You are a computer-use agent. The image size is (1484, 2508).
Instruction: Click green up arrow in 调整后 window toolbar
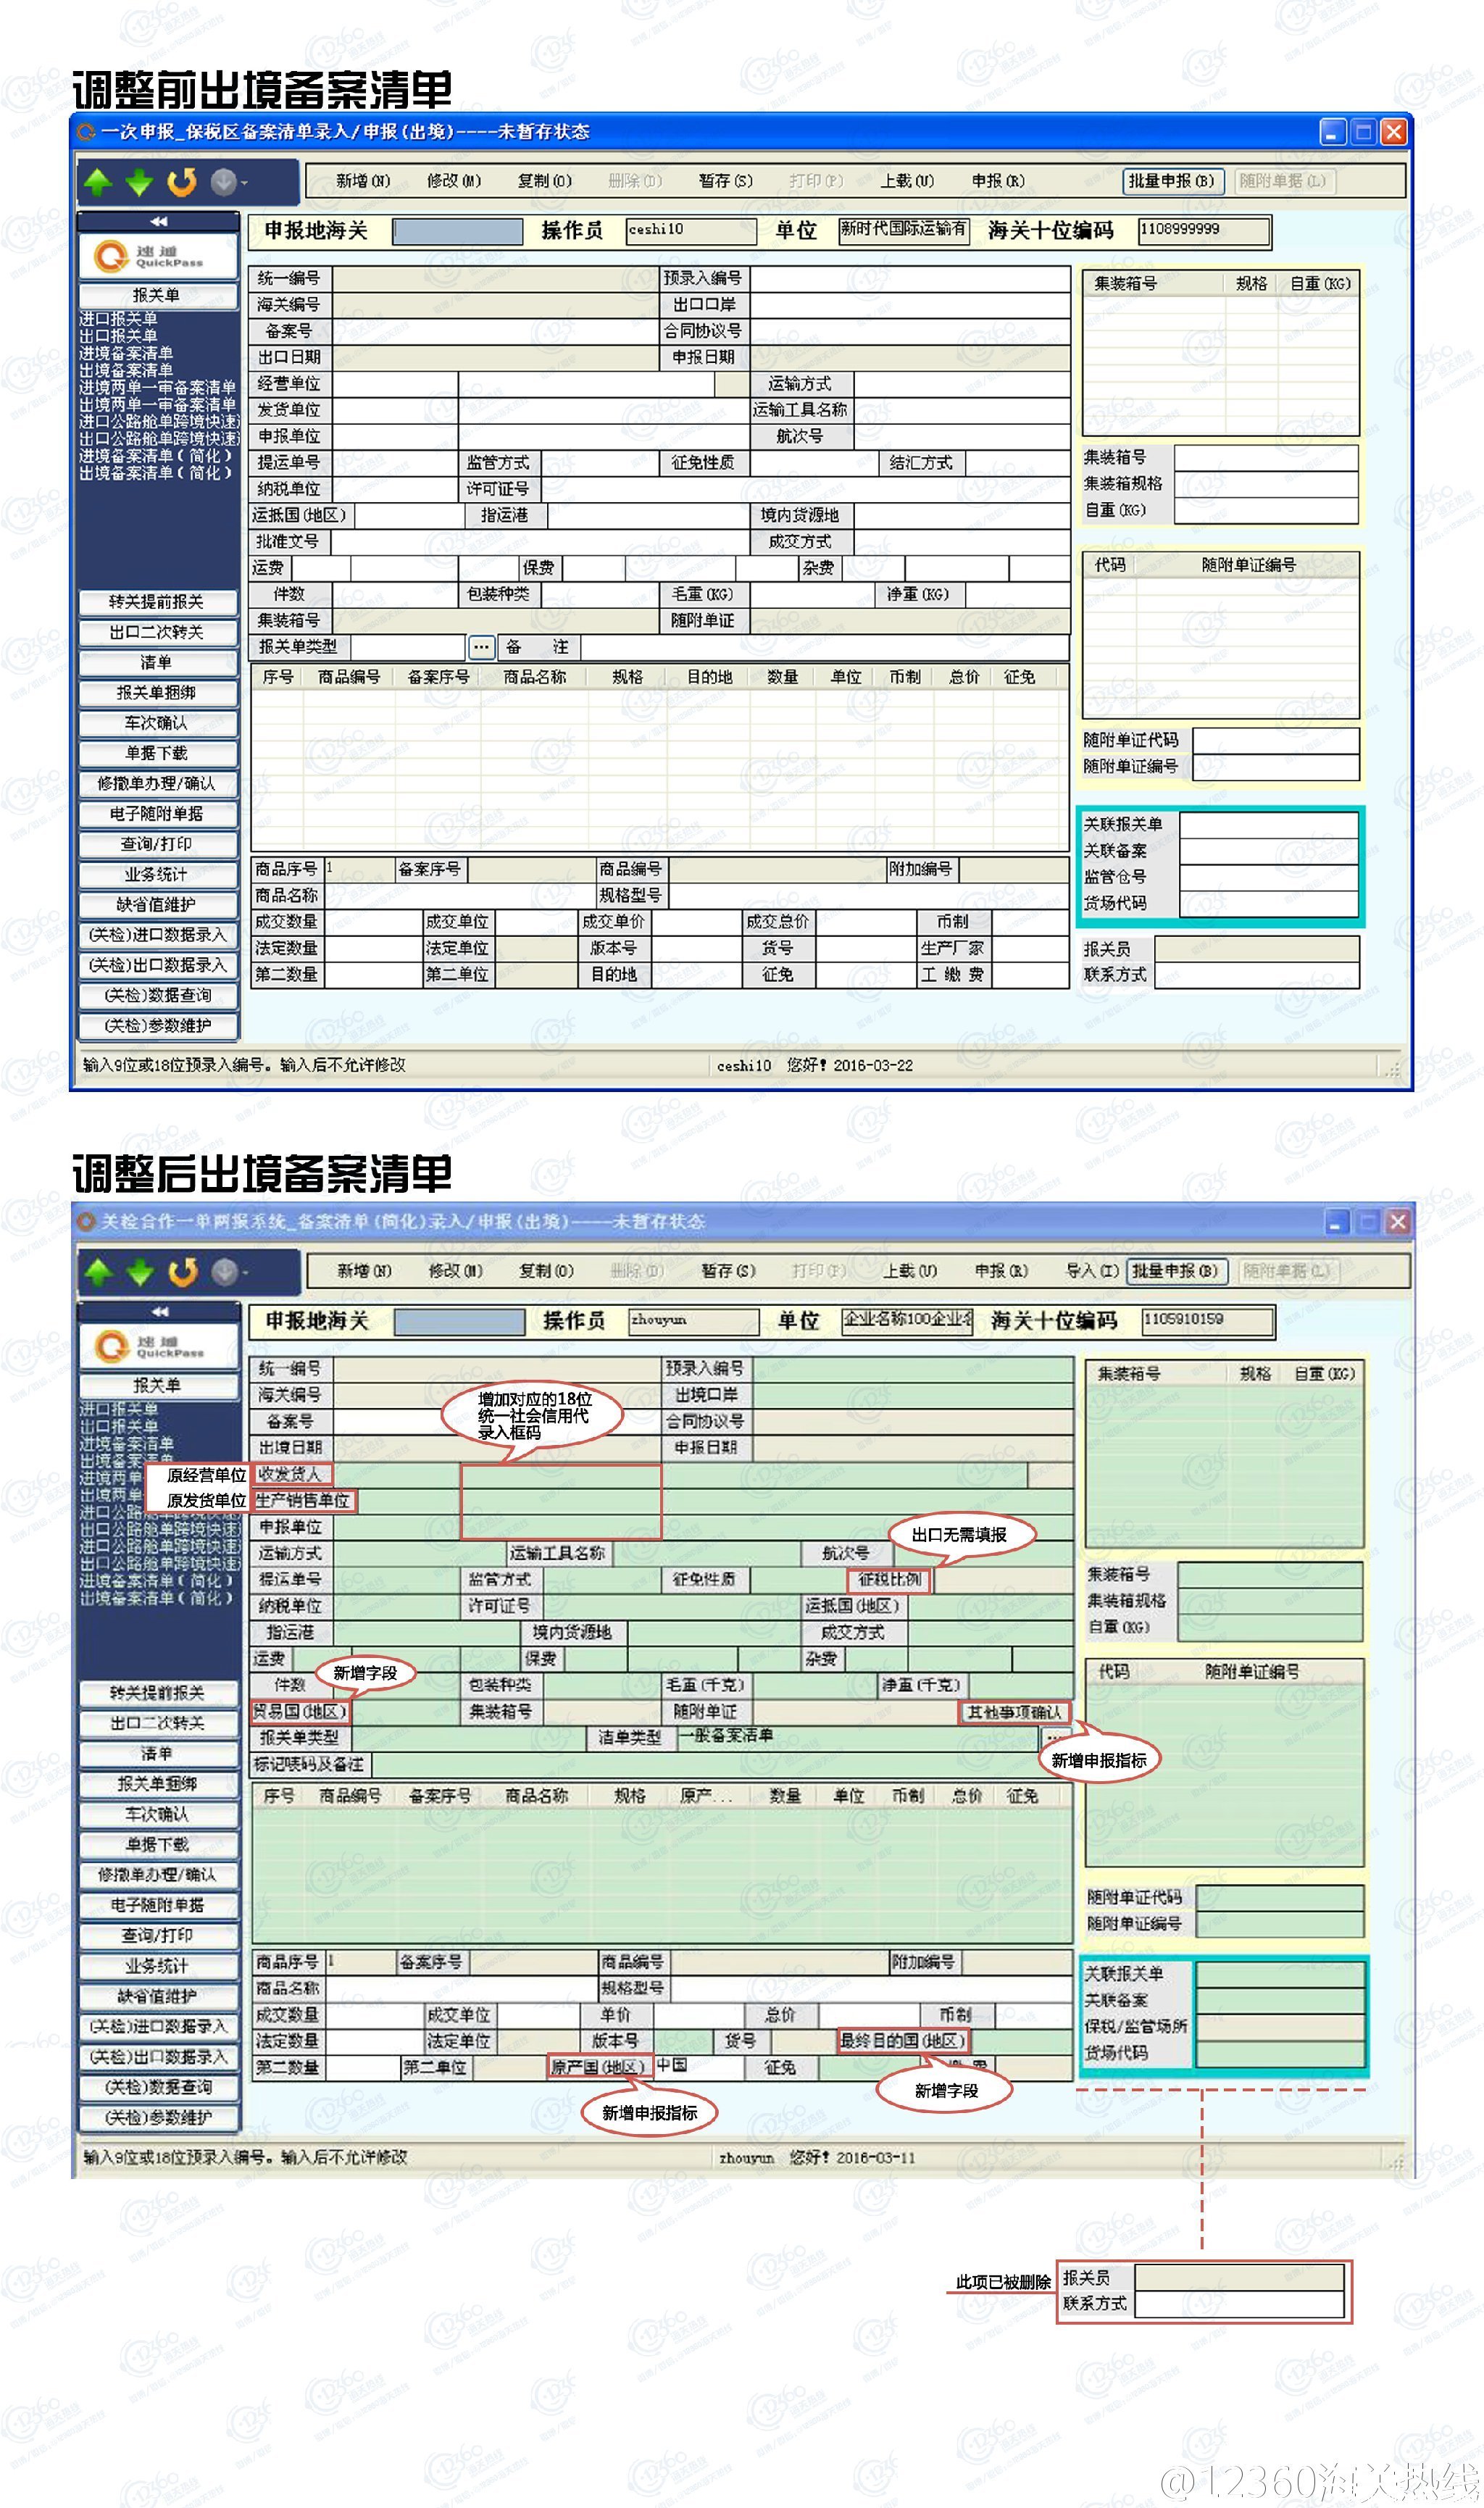(x=98, y=1272)
